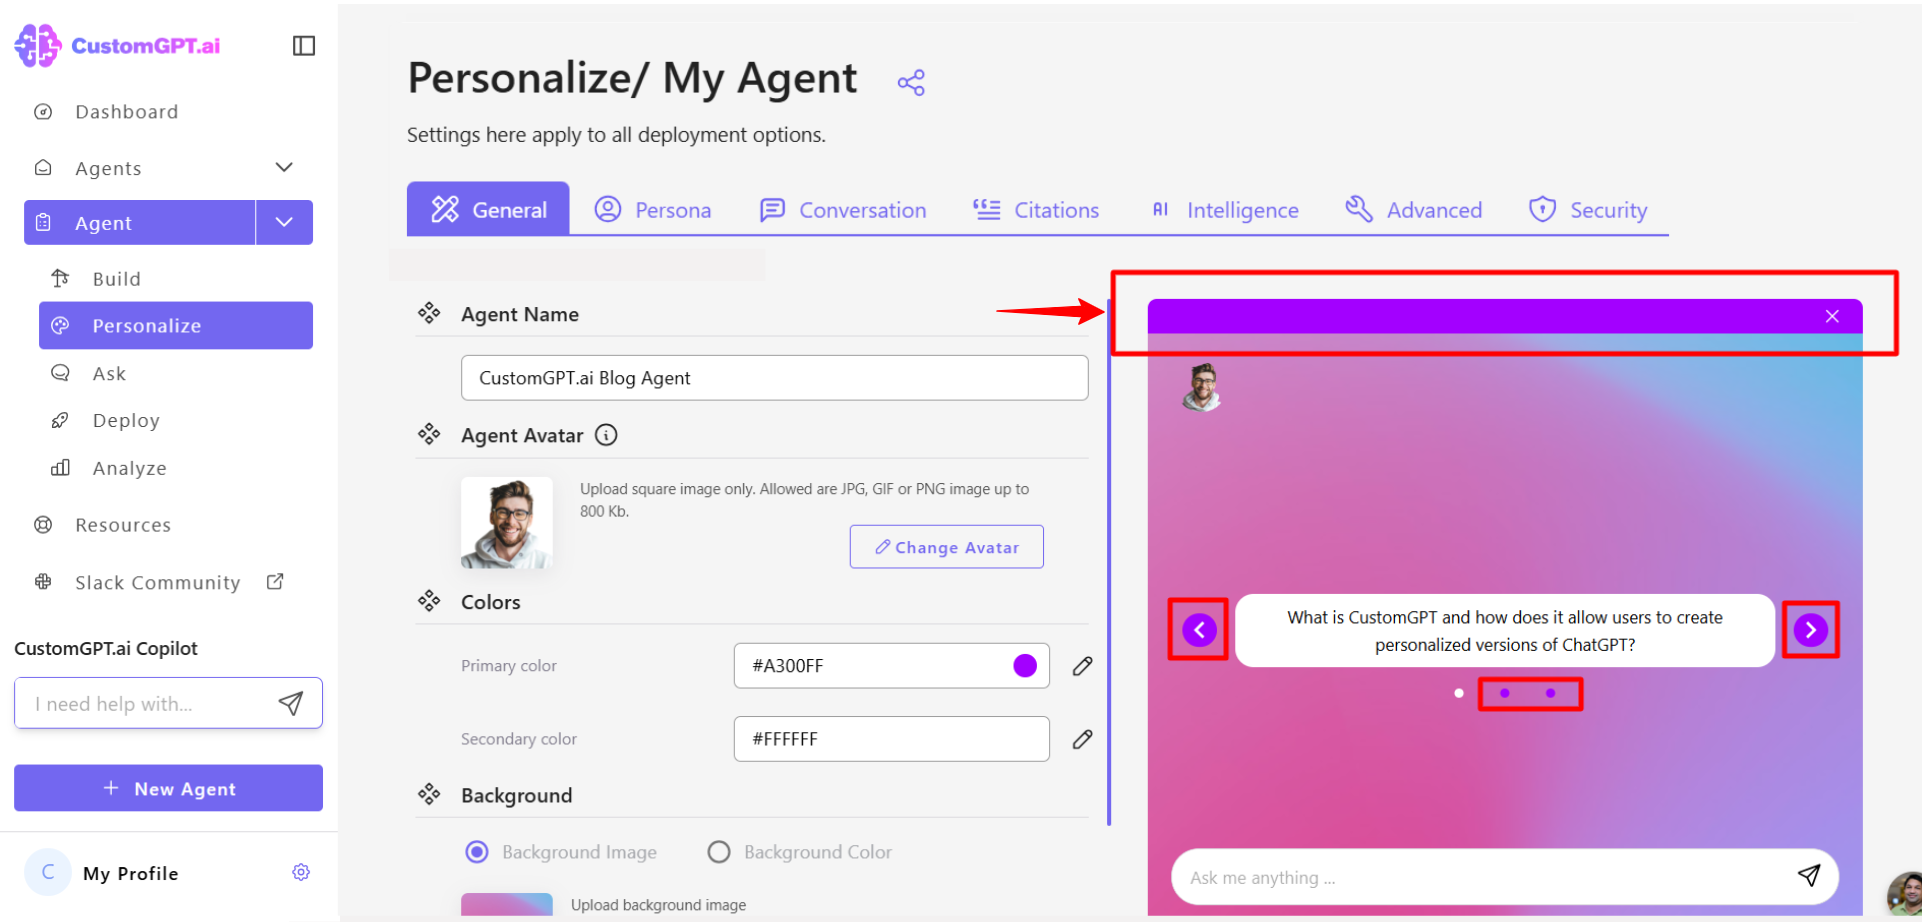The height and width of the screenshot is (922, 1922).
Task: Click the CustomGPT.ai logo
Action: coord(117,46)
